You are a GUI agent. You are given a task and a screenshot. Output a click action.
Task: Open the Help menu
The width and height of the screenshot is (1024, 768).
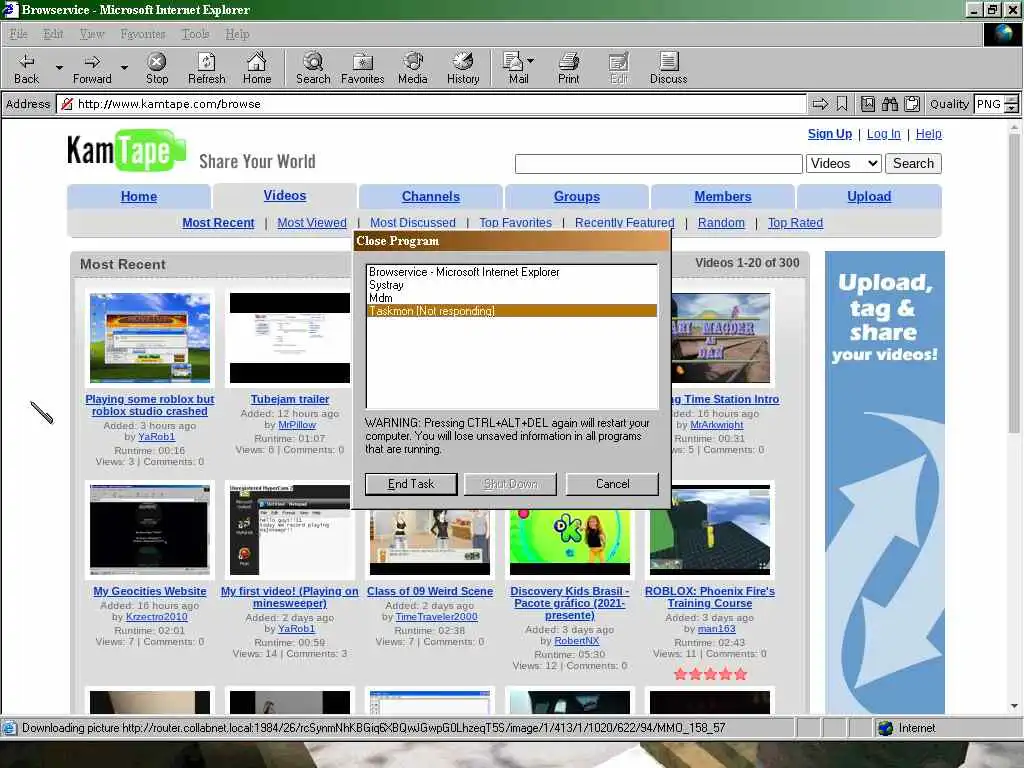237,34
